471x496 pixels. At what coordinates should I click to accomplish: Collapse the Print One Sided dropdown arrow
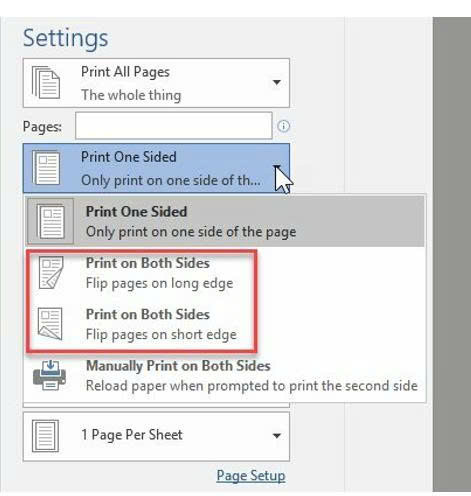(x=277, y=167)
